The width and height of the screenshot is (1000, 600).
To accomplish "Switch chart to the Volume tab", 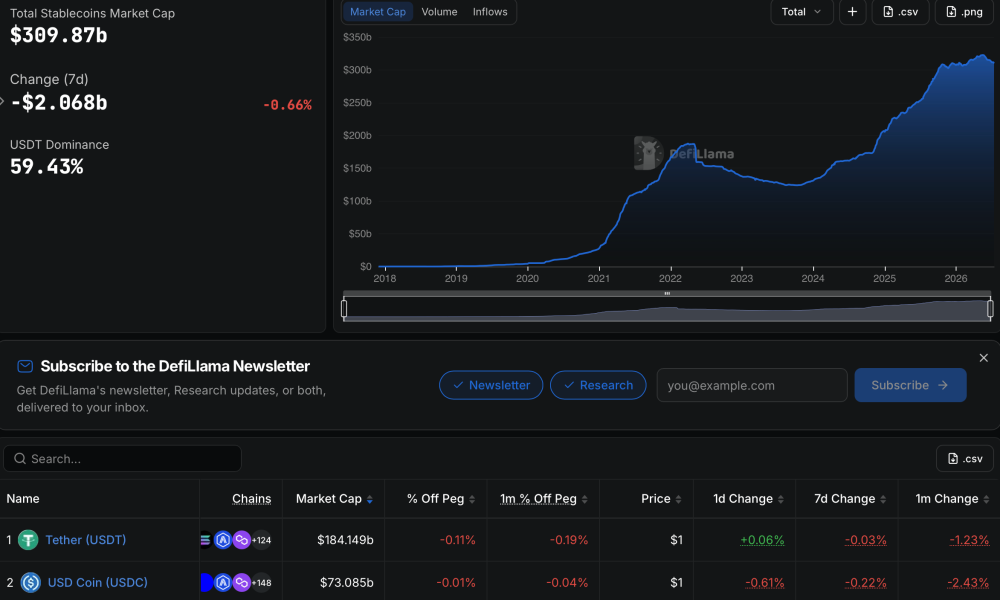I will pos(439,12).
